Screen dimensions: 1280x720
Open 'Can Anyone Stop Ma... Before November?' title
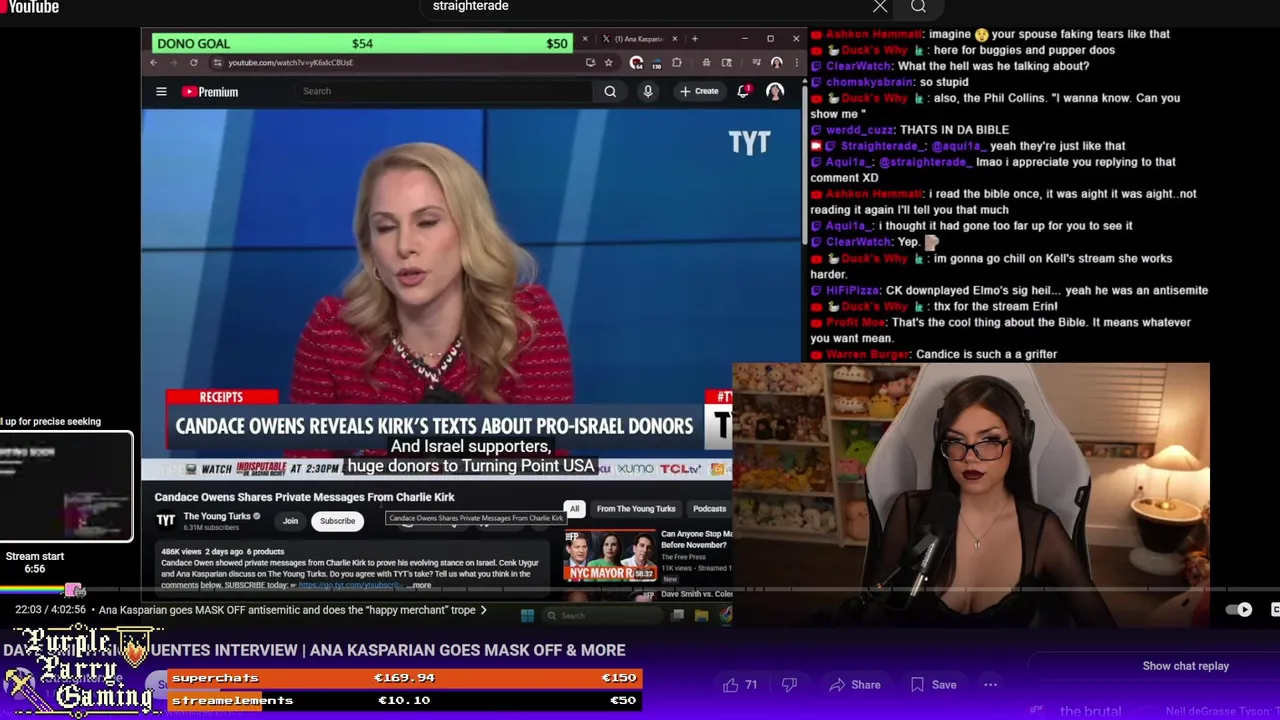tap(696, 539)
